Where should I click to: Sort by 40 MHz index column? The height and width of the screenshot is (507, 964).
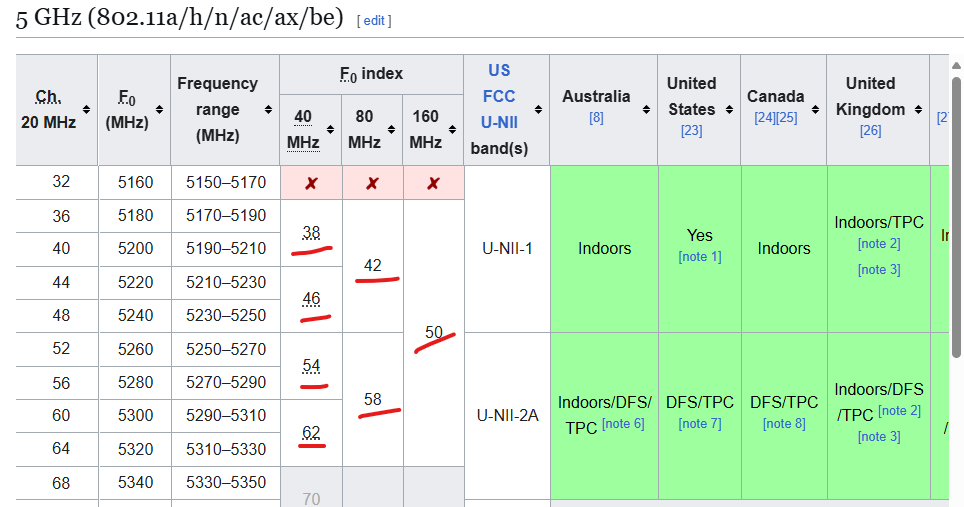pos(330,129)
